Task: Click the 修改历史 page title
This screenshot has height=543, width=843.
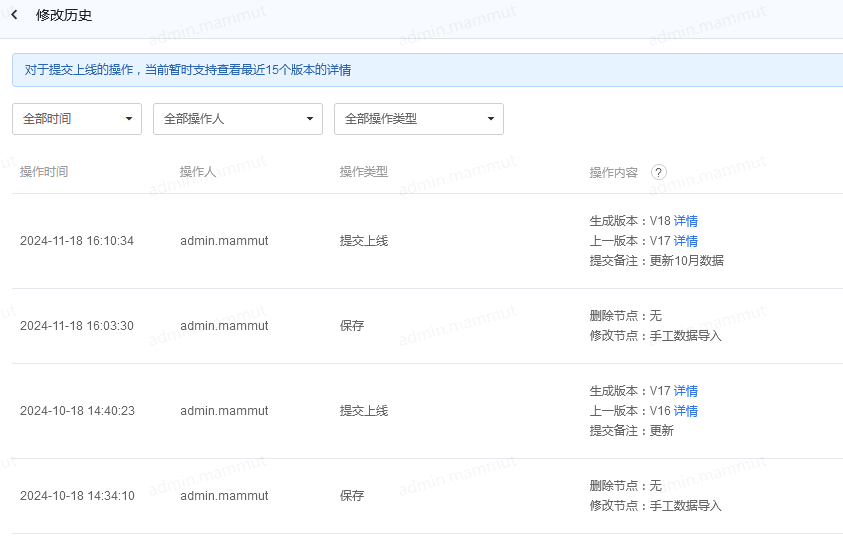Action: click(x=64, y=15)
